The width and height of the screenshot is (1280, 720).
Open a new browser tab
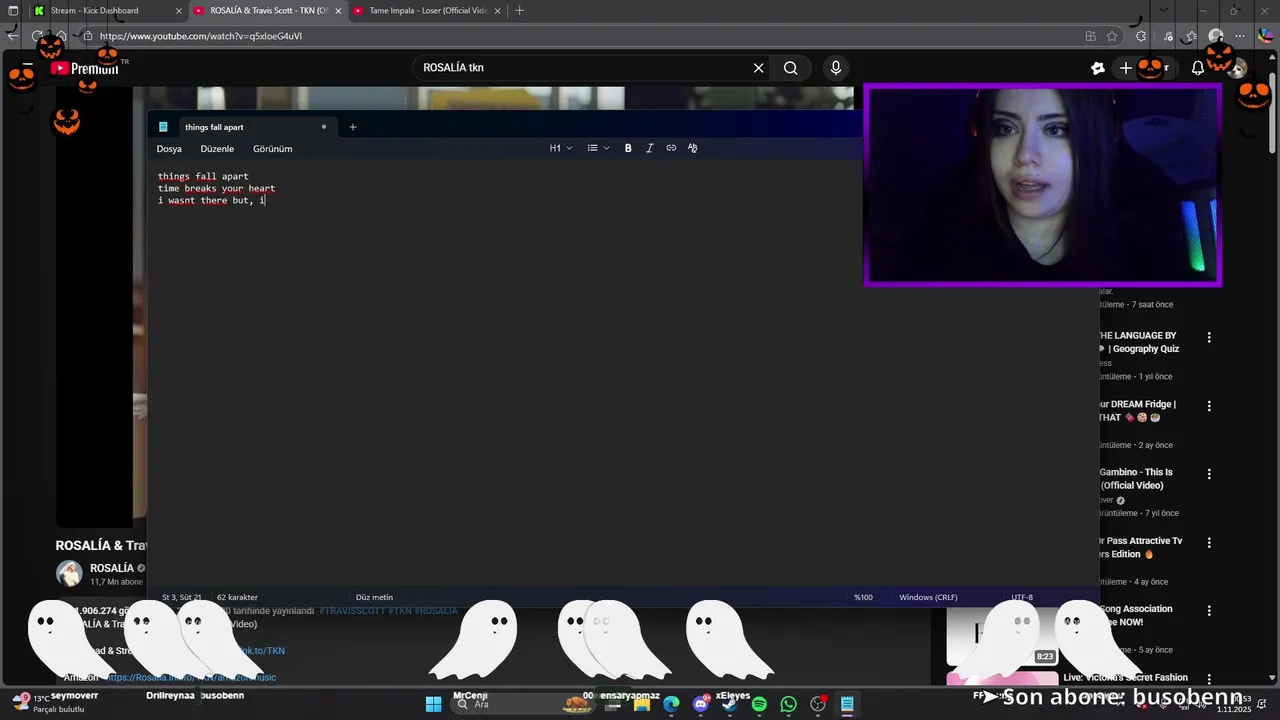coord(519,11)
